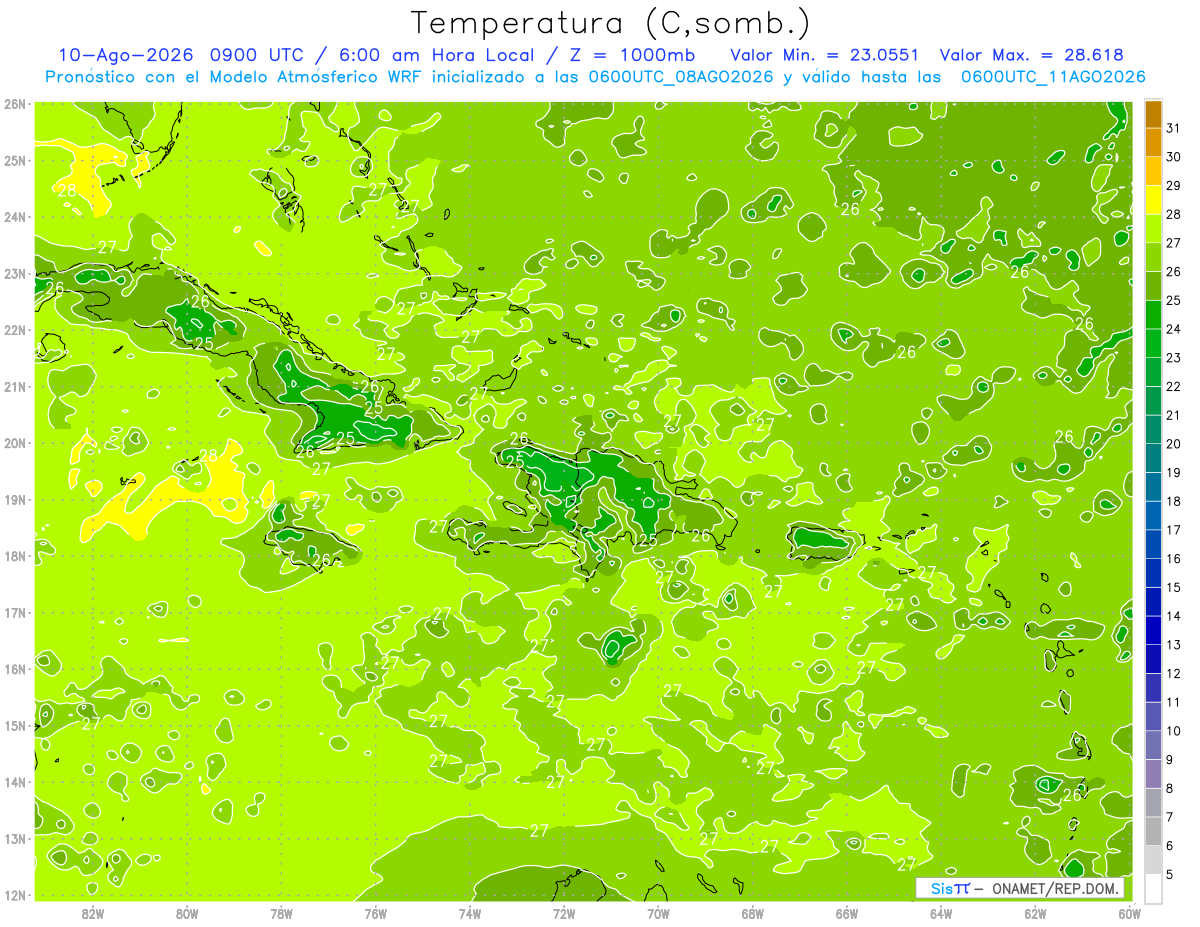Click the longitude axis label 70W
The image size is (1200, 927).
coord(658,913)
